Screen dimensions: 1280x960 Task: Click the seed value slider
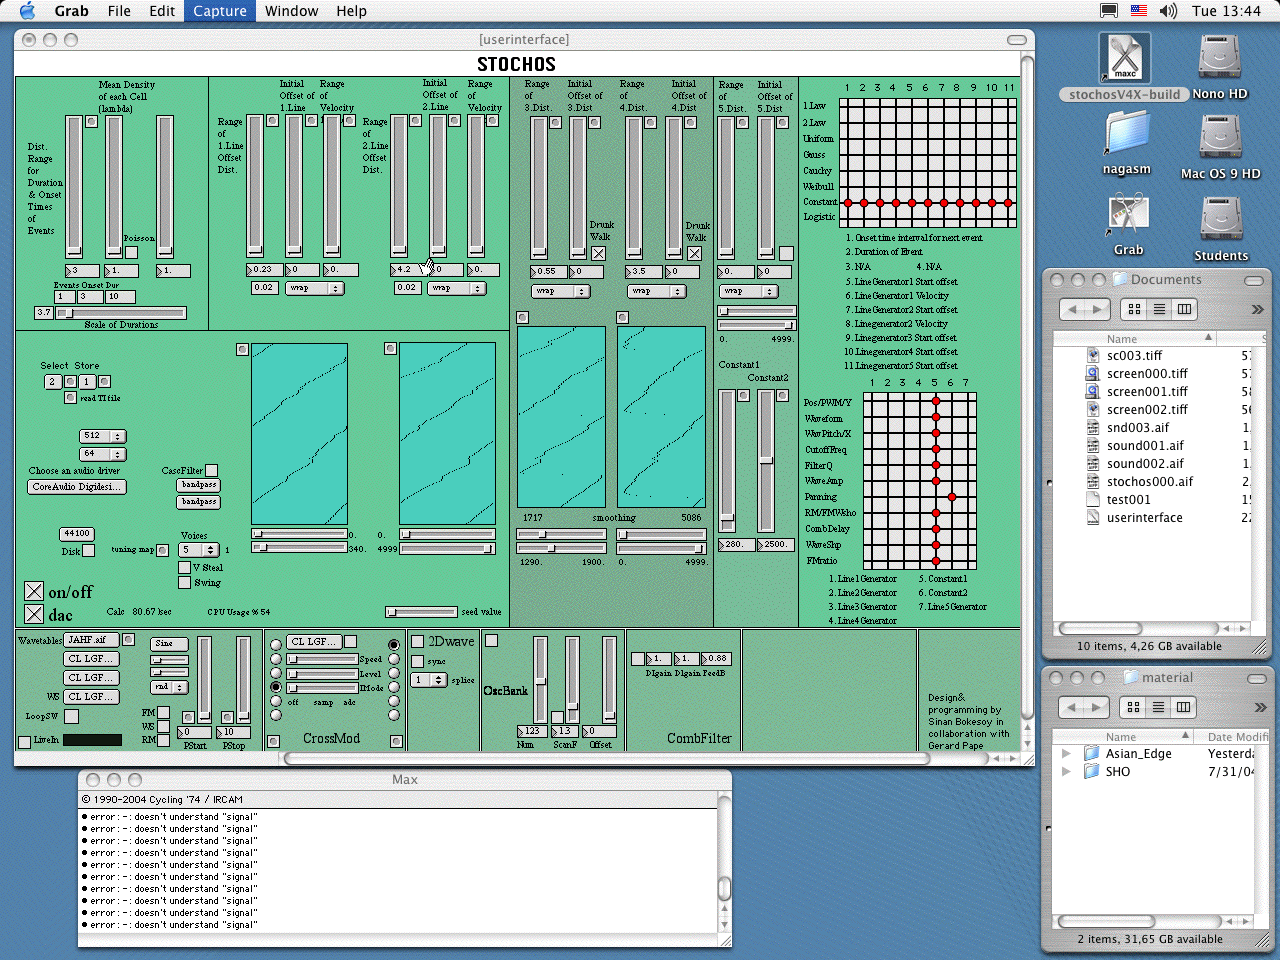click(421, 612)
